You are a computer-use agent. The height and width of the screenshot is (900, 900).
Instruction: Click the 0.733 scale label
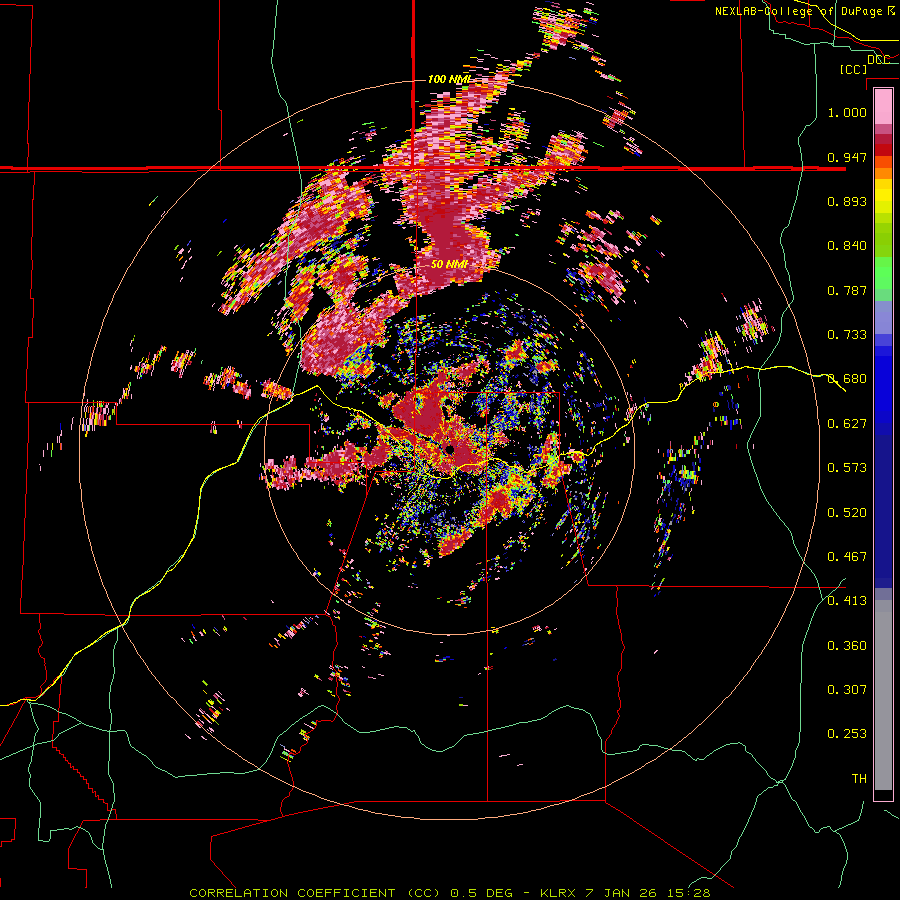coord(847,335)
